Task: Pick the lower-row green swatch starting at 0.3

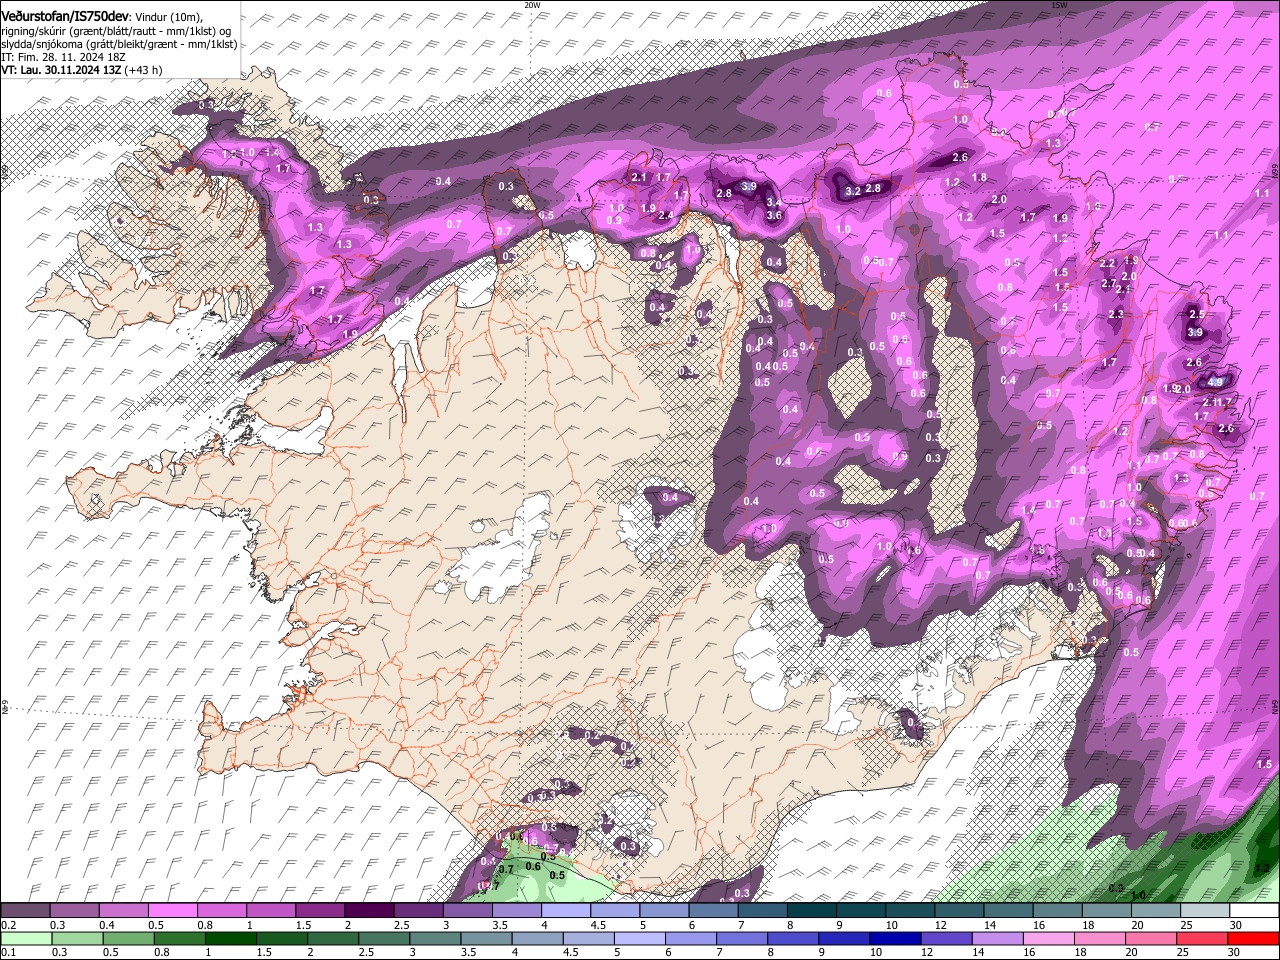Action: tap(78, 939)
